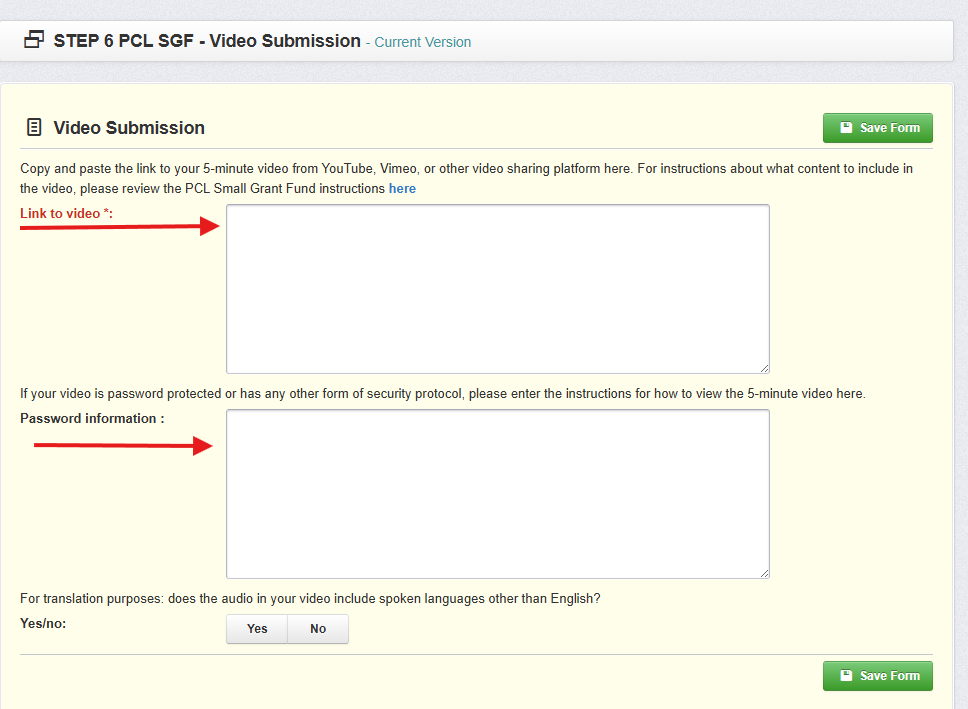Select Yes for non-English audio question
This screenshot has width=968, height=709.
pyautogui.click(x=257, y=629)
